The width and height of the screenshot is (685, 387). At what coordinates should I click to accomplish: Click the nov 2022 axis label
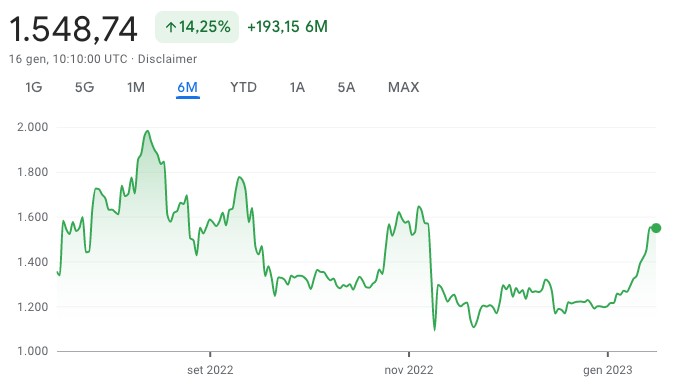point(409,370)
